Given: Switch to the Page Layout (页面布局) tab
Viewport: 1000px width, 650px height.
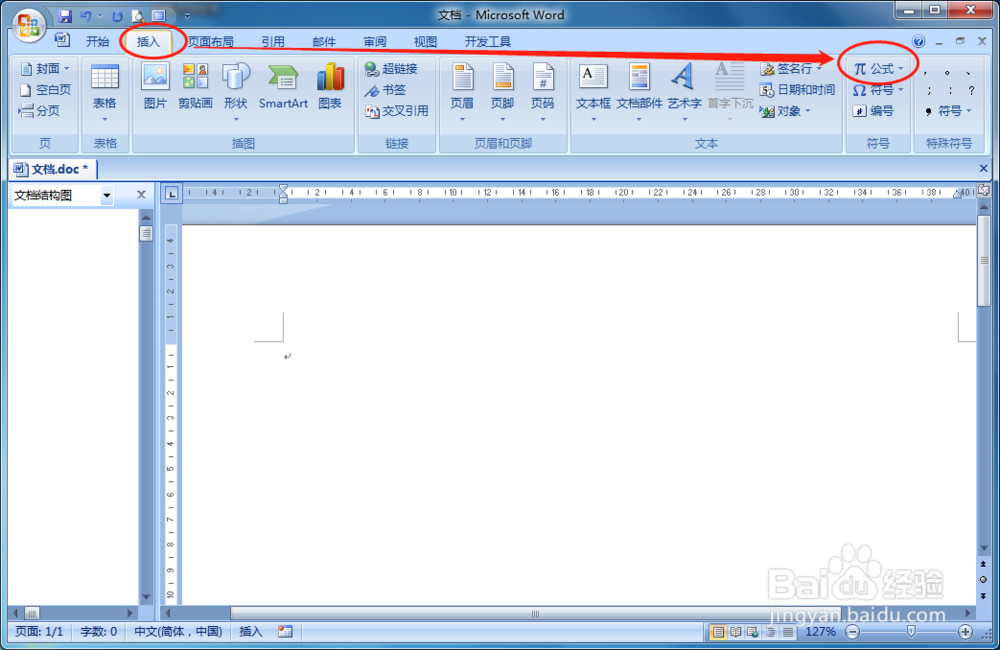Looking at the screenshot, I should click(x=210, y=41).
